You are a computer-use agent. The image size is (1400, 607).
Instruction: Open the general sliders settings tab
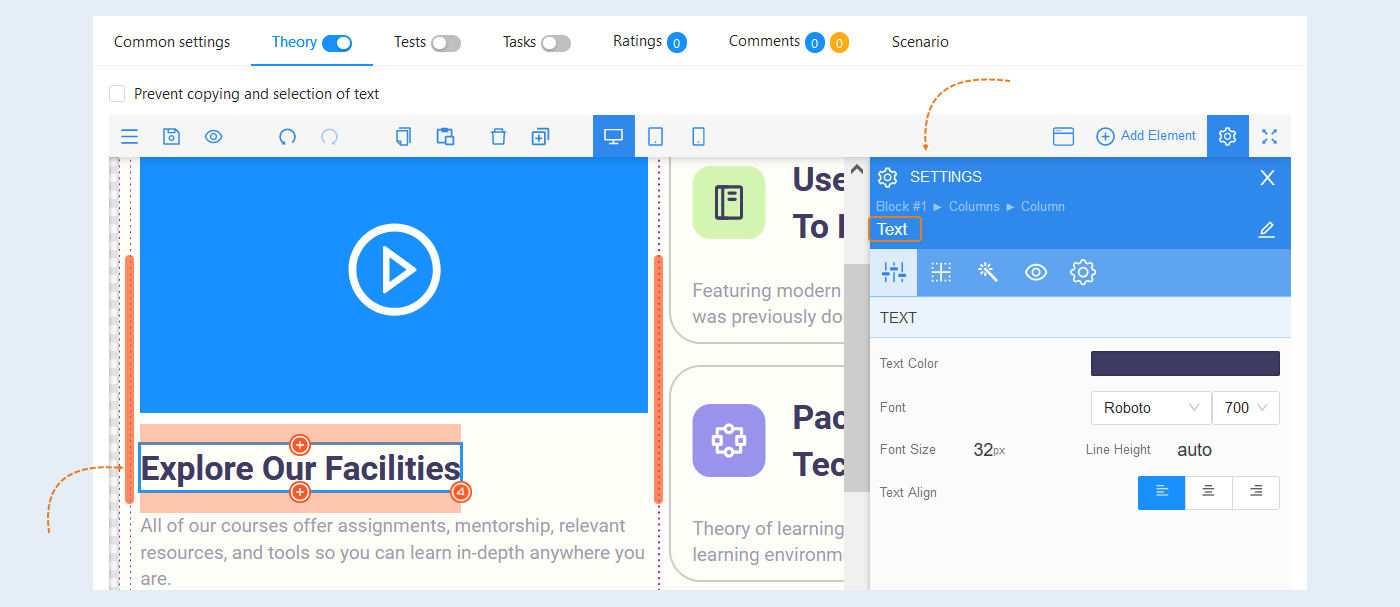coord(893,272)
